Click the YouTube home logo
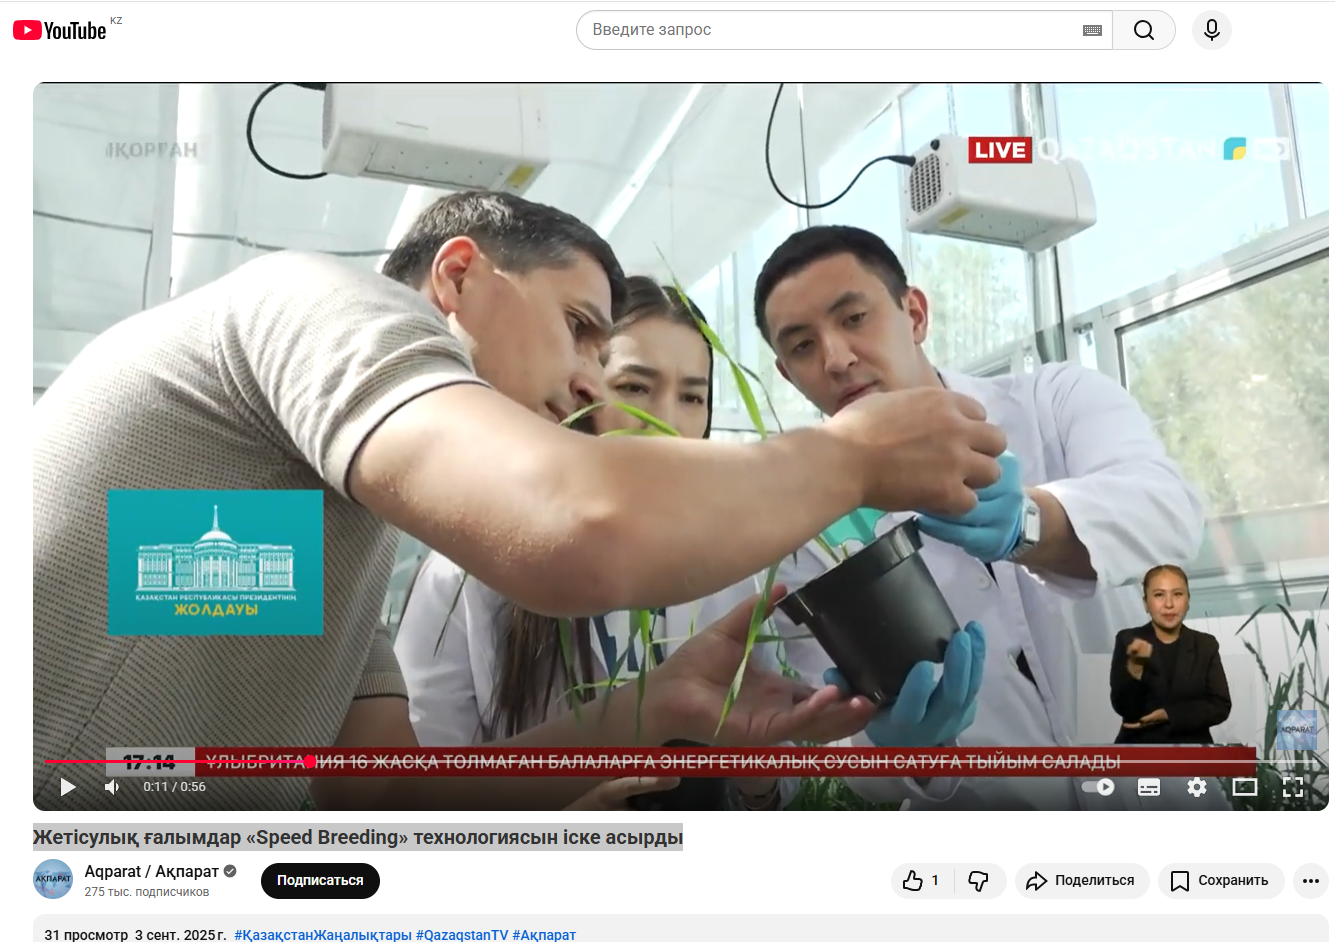 60,30
